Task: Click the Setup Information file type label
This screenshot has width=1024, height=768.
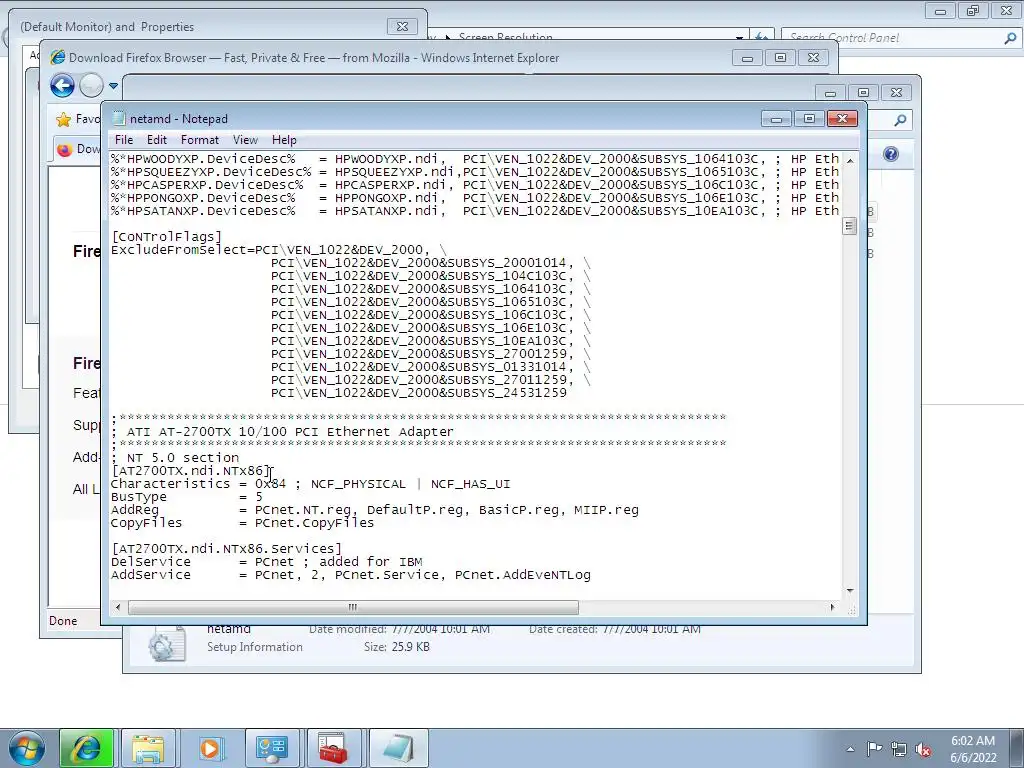Action: coord(255,647)
